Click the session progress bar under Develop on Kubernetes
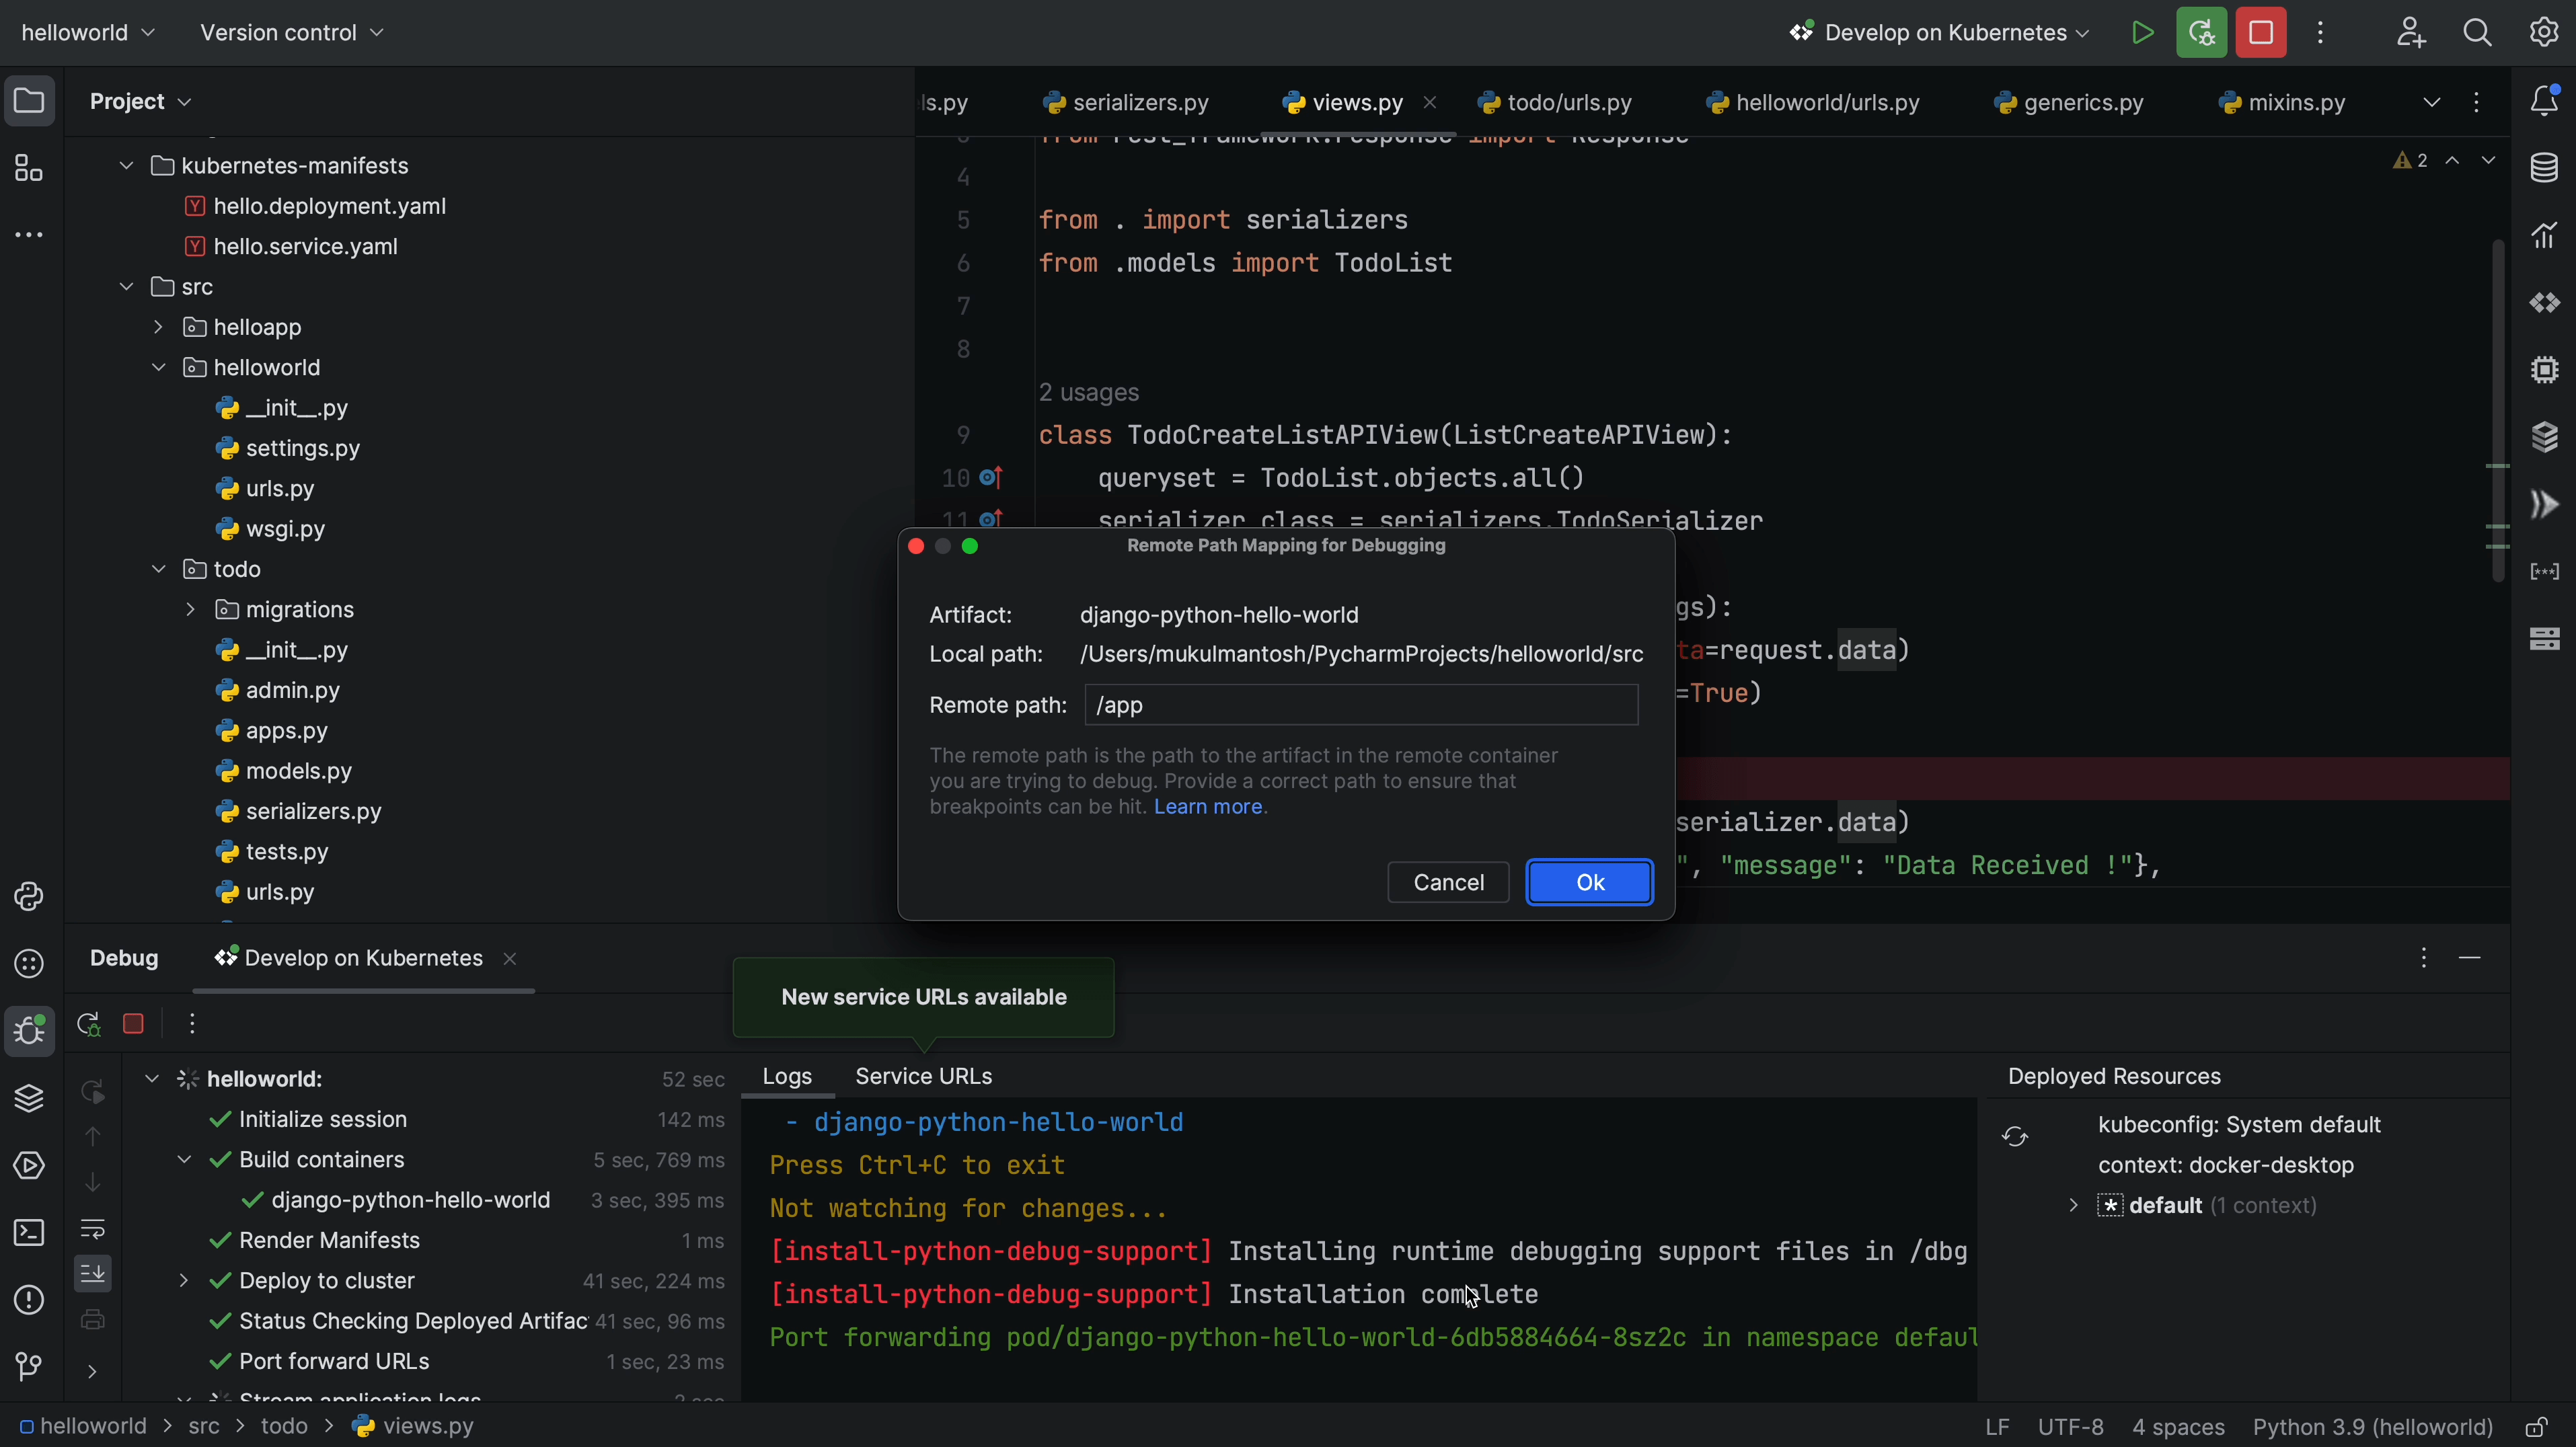This screenshot has width=2576, height=1447. tap(363, 992)
